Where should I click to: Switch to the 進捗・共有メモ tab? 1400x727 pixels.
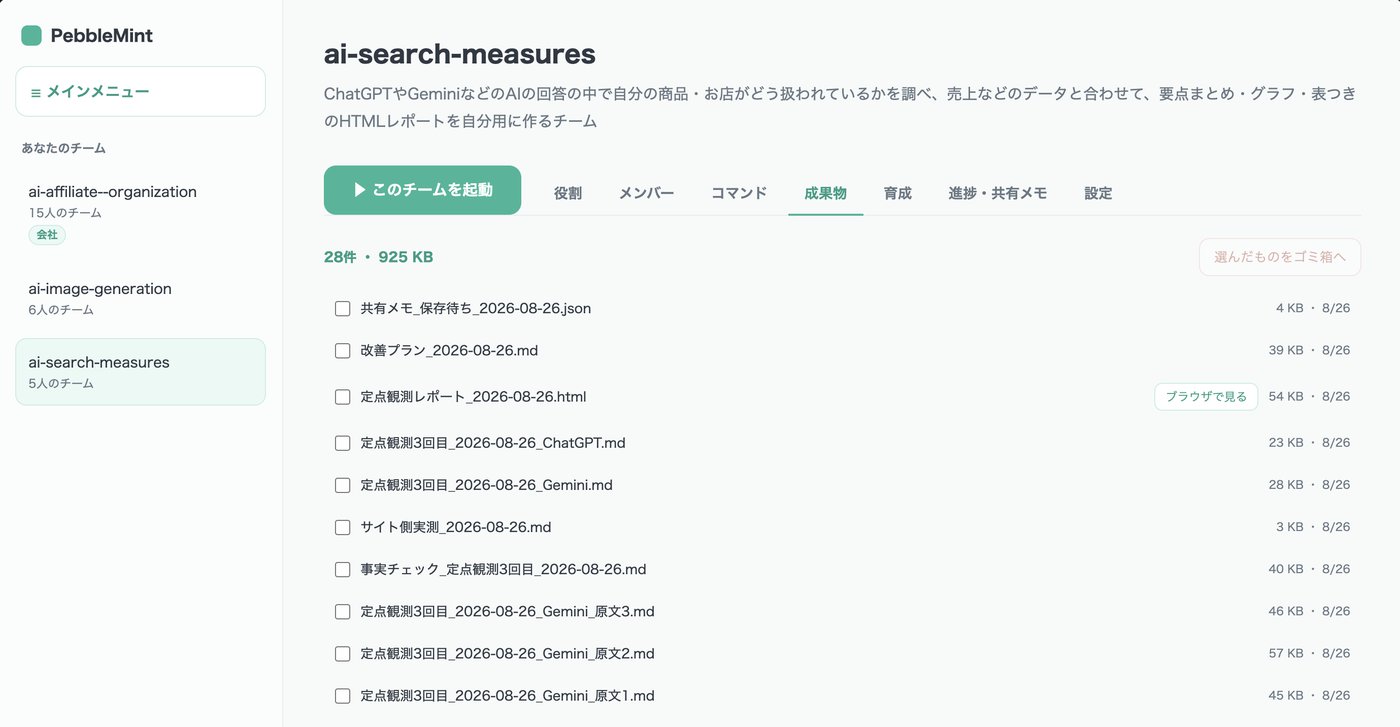(997, 193)
